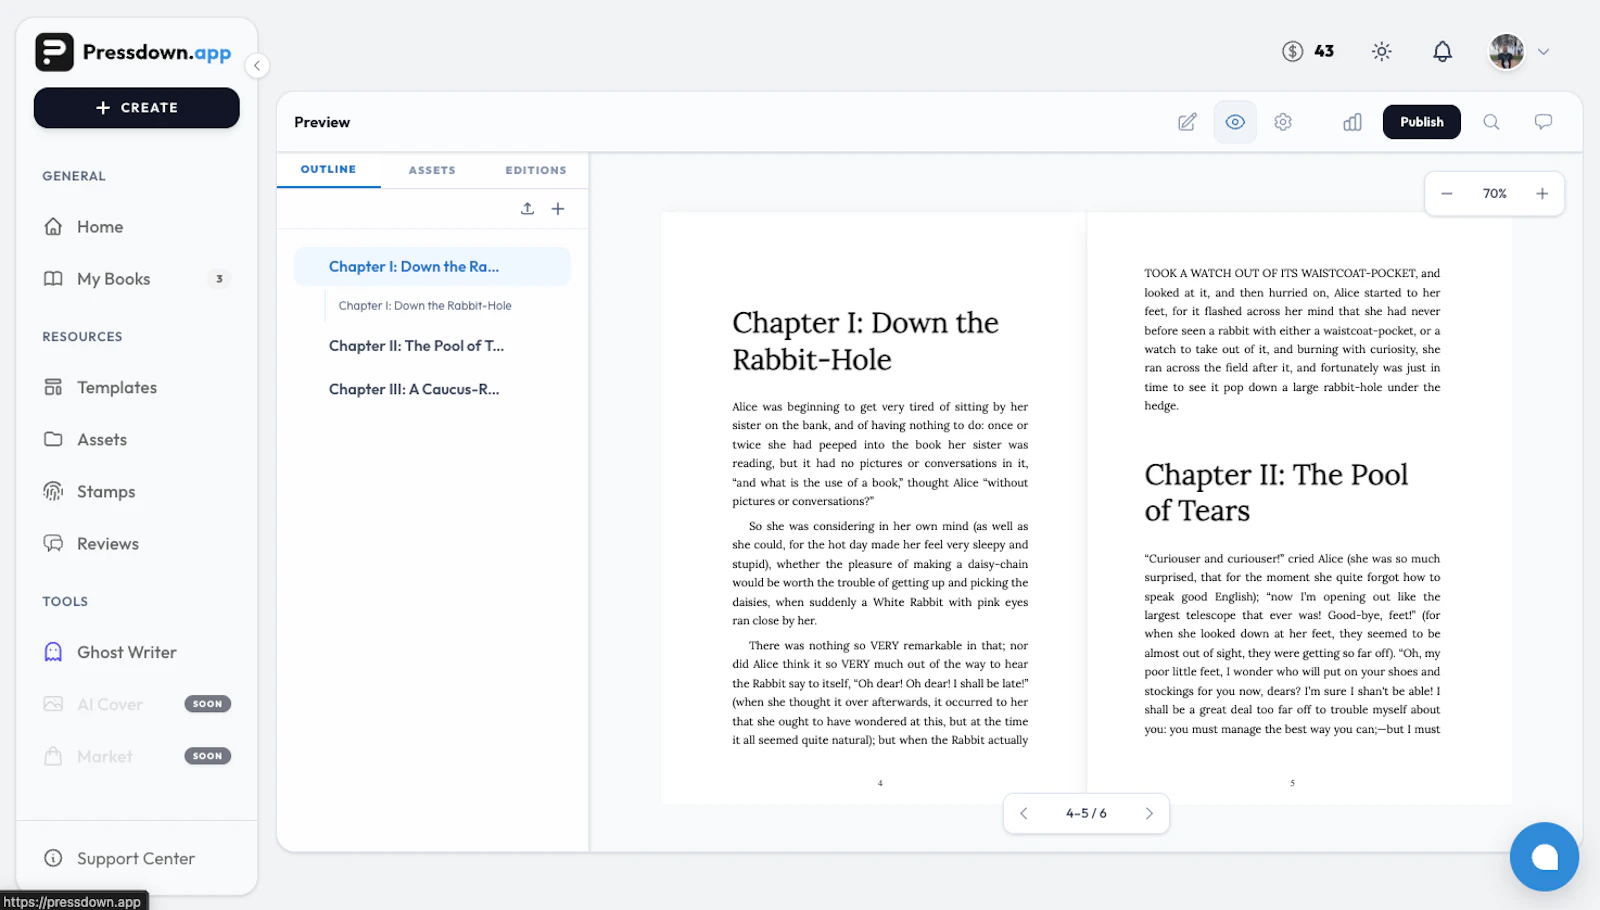Viewport: 1600px width, 910px height.
Task: Select Chapter I: Down the Ra... item
Action: pos(432,267)
